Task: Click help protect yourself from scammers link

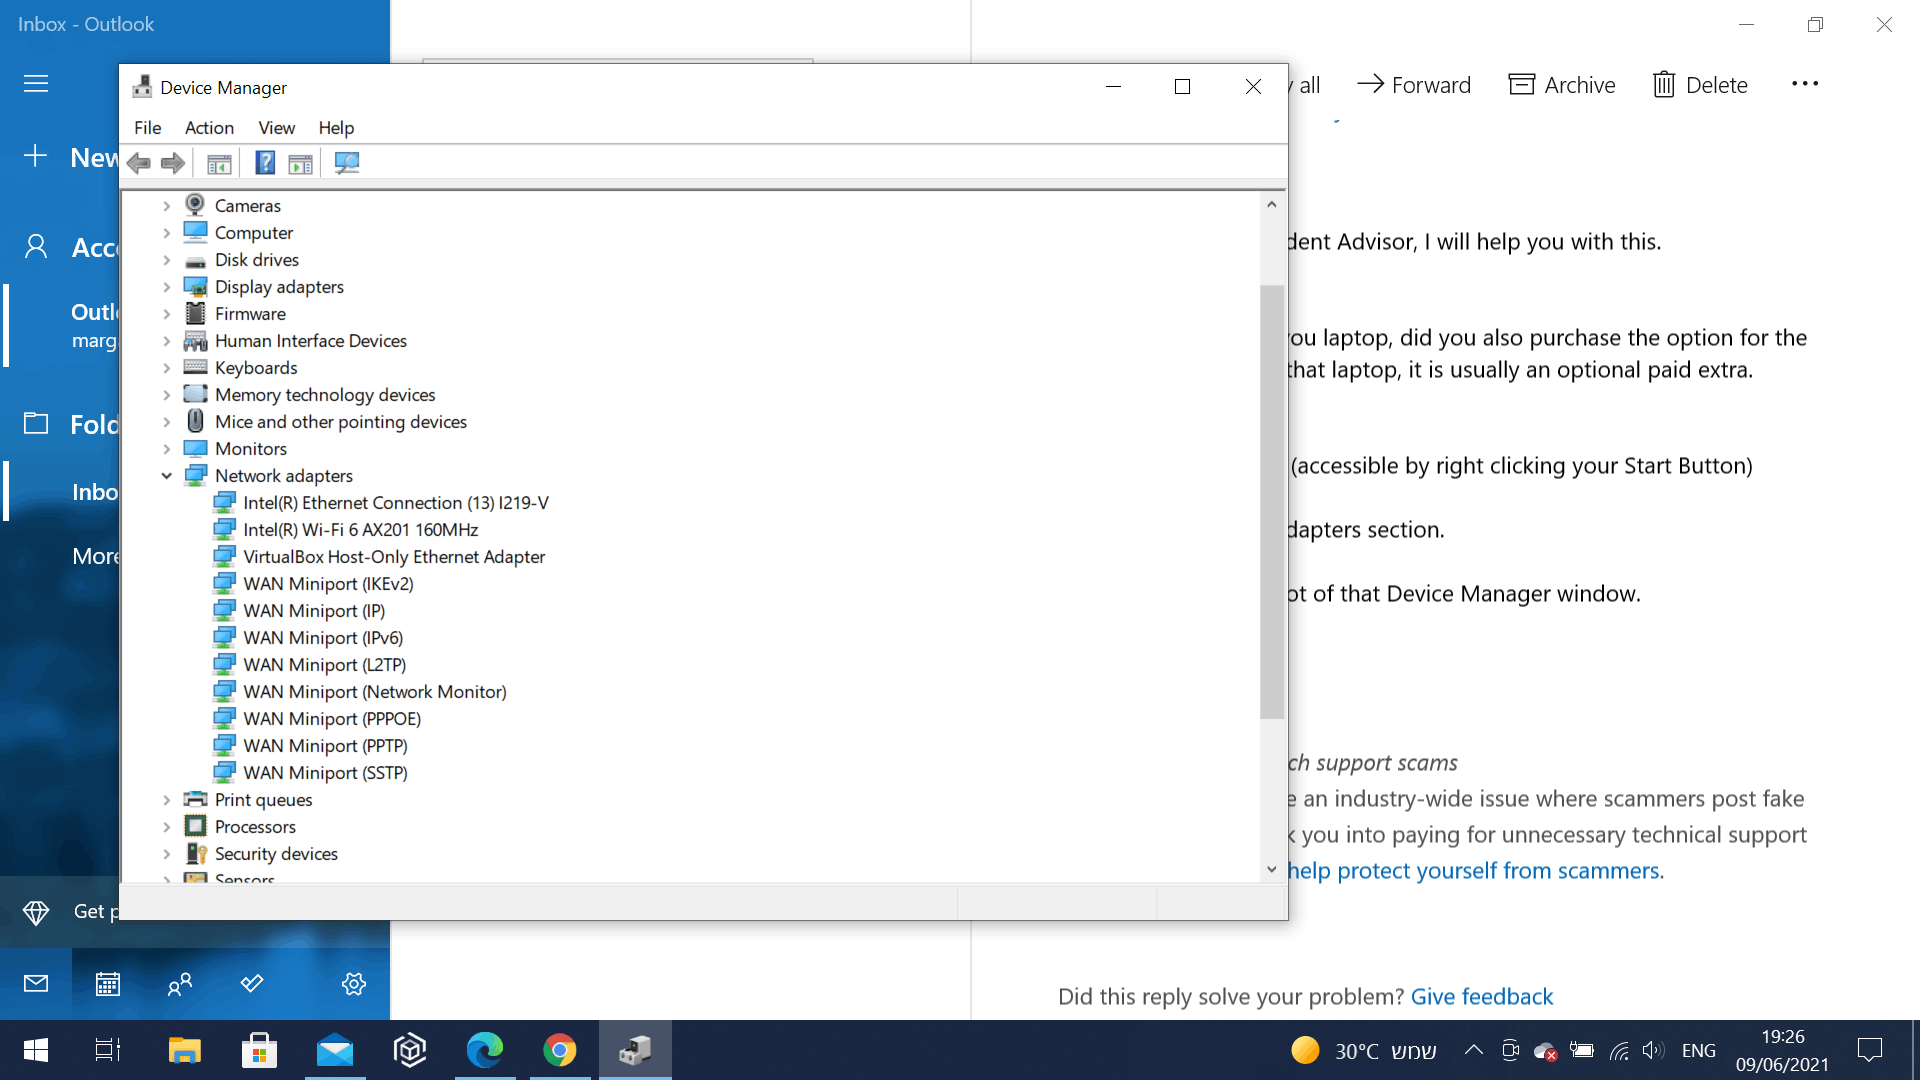Action: click(x=1475, y=870)
